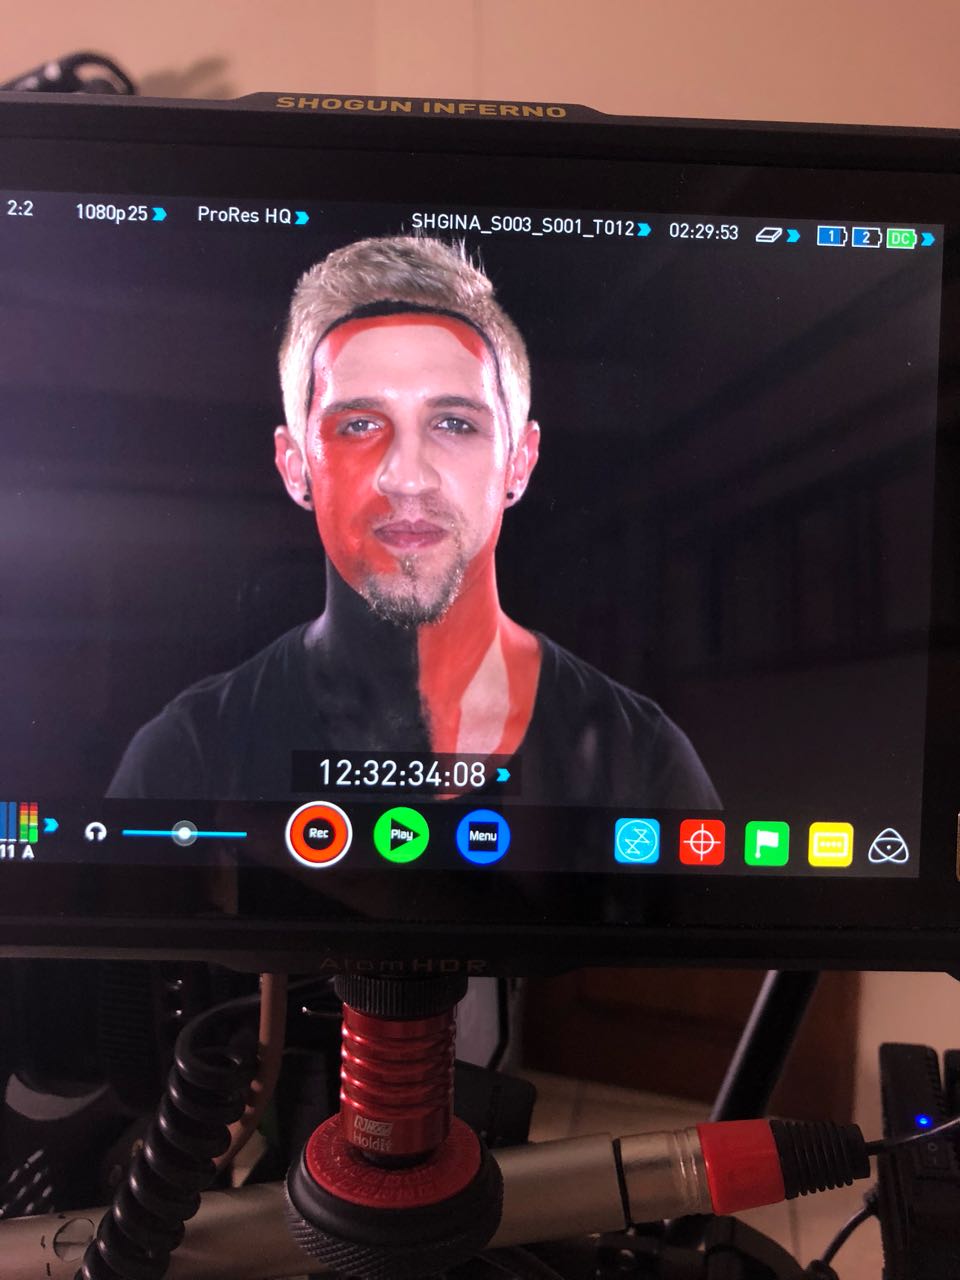960x1280 pixels.
Task: Open the SHGINA_S003_S001_T012 file name settings
Action: click(x=530, y=226)
